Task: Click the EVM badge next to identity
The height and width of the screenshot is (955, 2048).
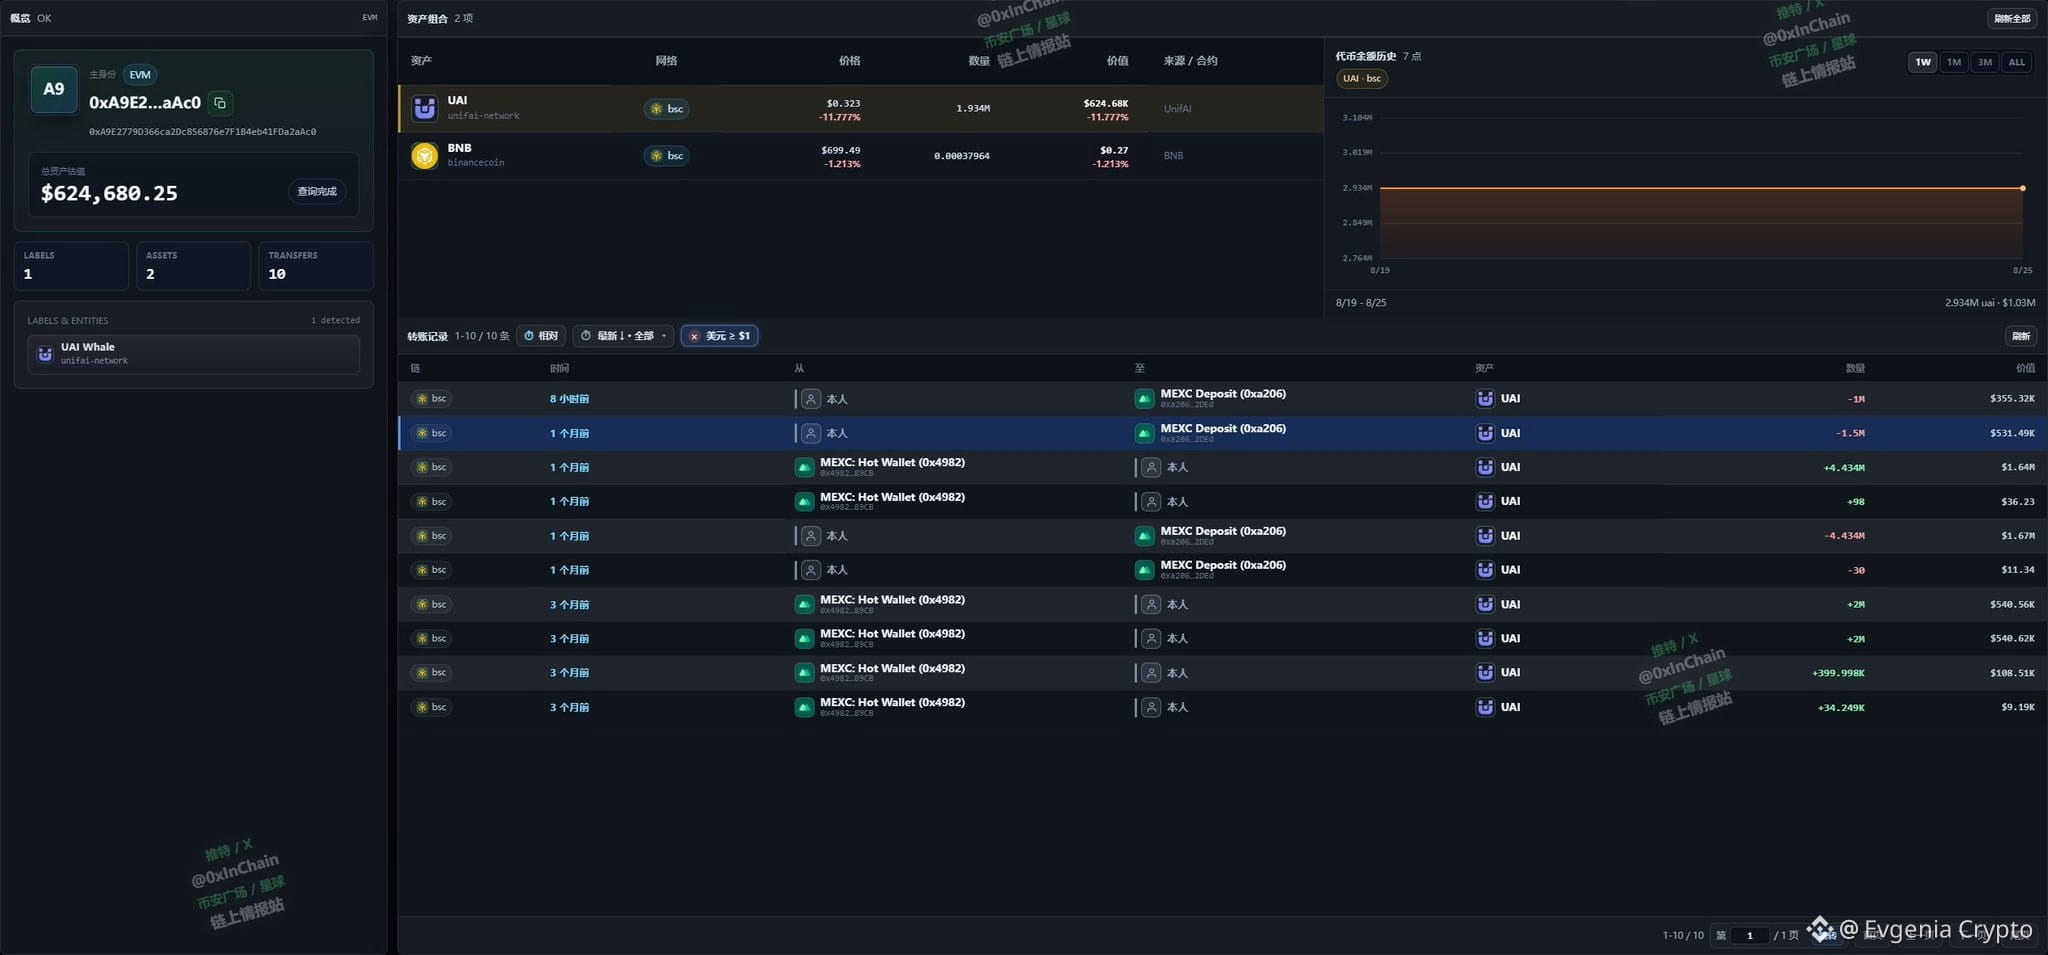Action: [140, 74]
